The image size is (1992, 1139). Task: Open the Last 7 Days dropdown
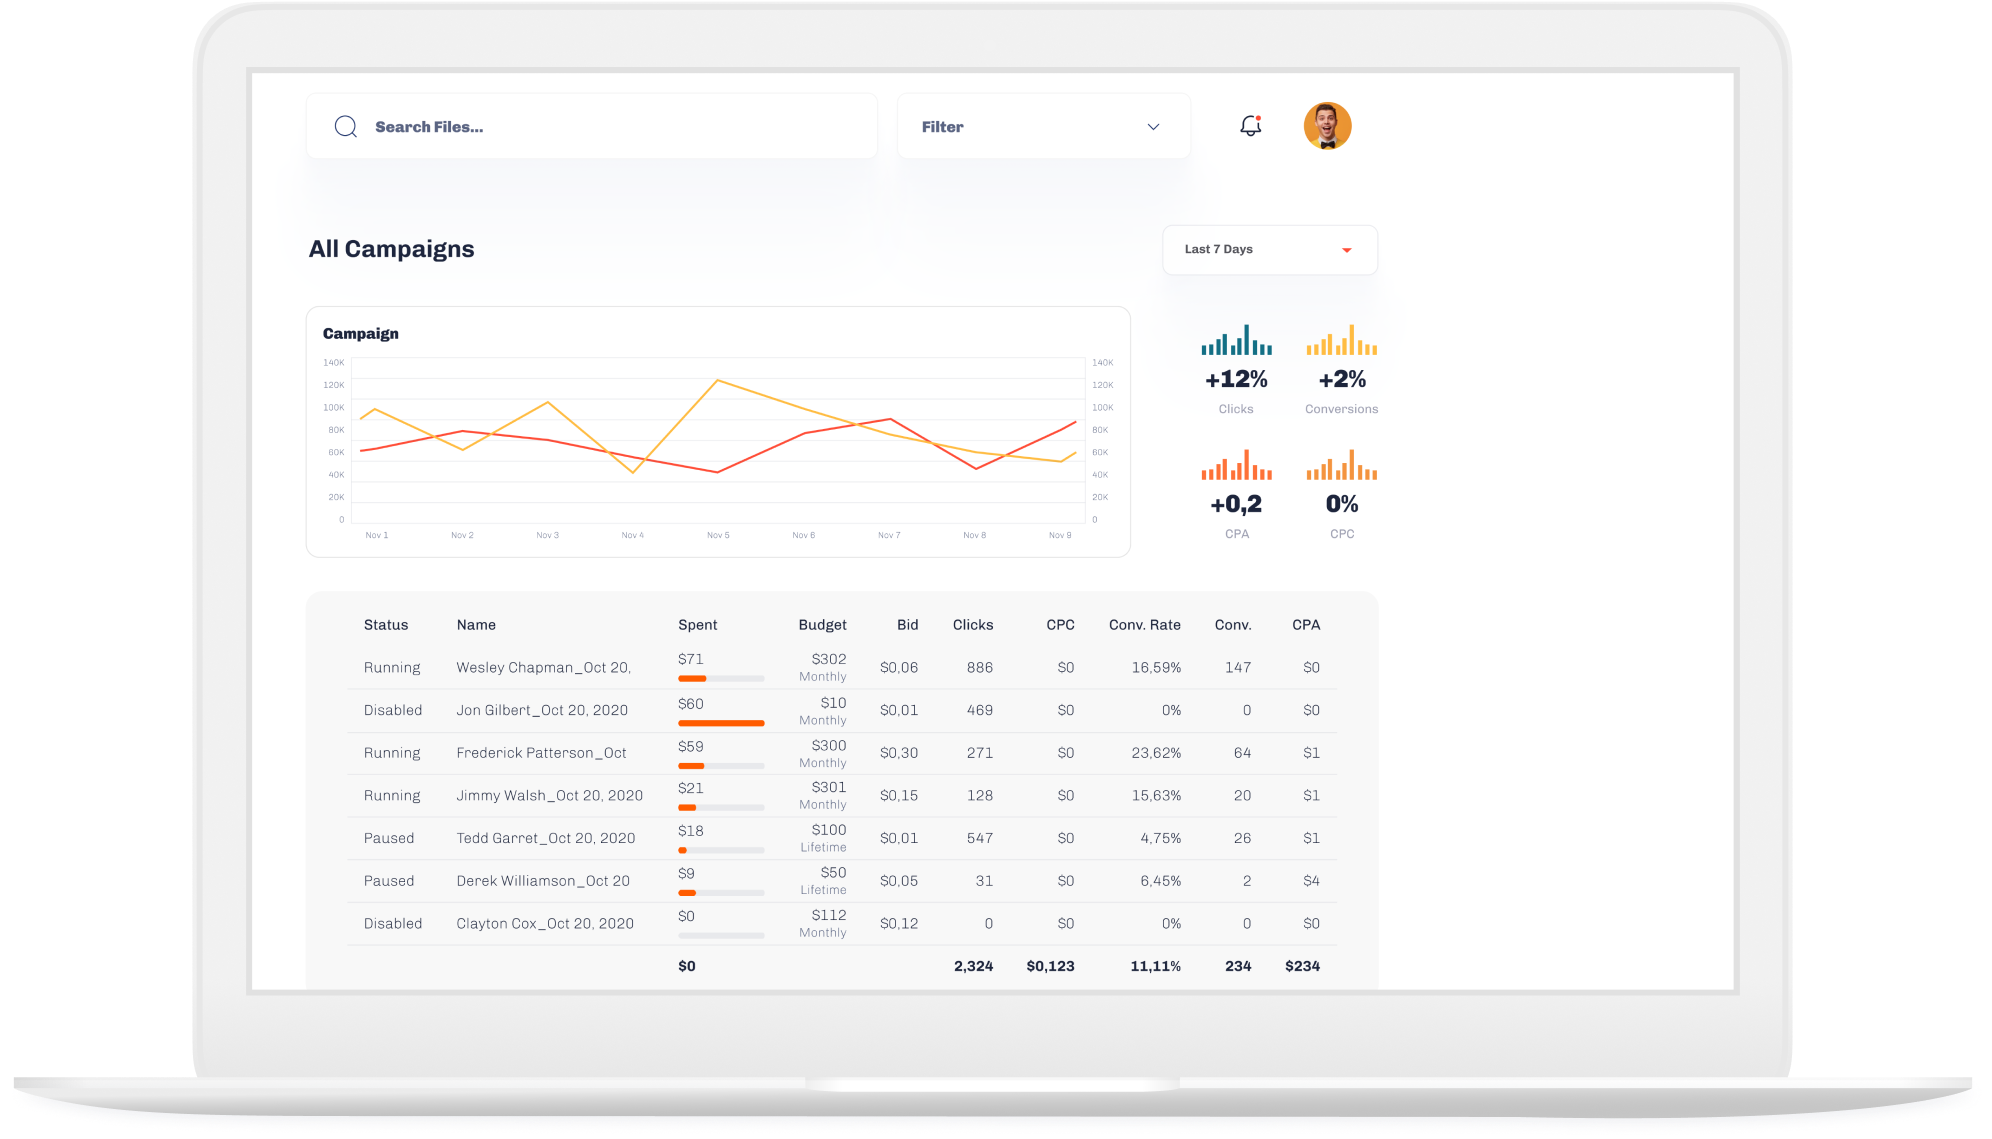coord(1270,250)
